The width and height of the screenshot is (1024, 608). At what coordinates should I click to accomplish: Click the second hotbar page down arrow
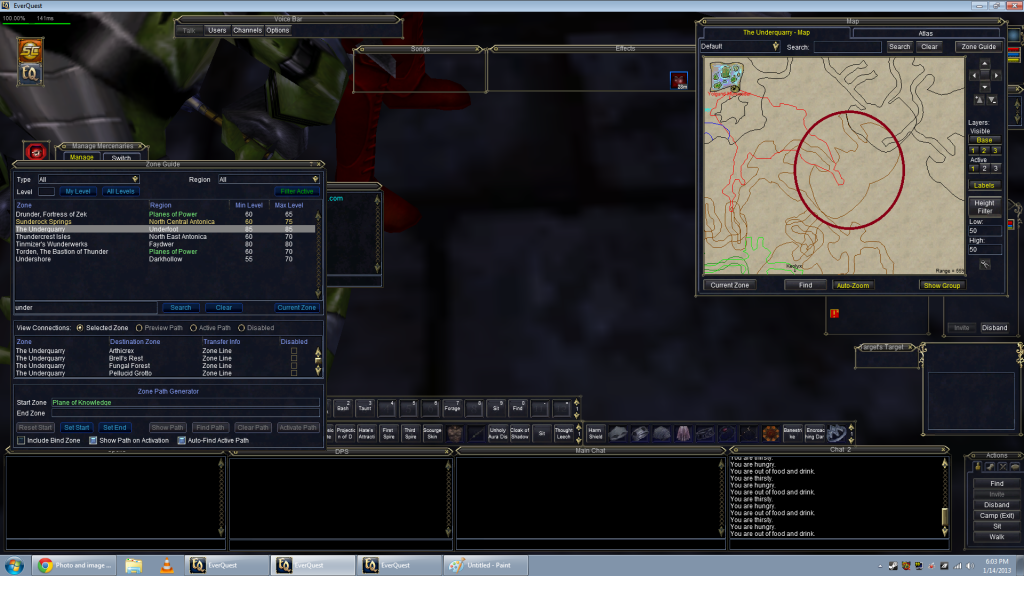(x=579, y=440)
